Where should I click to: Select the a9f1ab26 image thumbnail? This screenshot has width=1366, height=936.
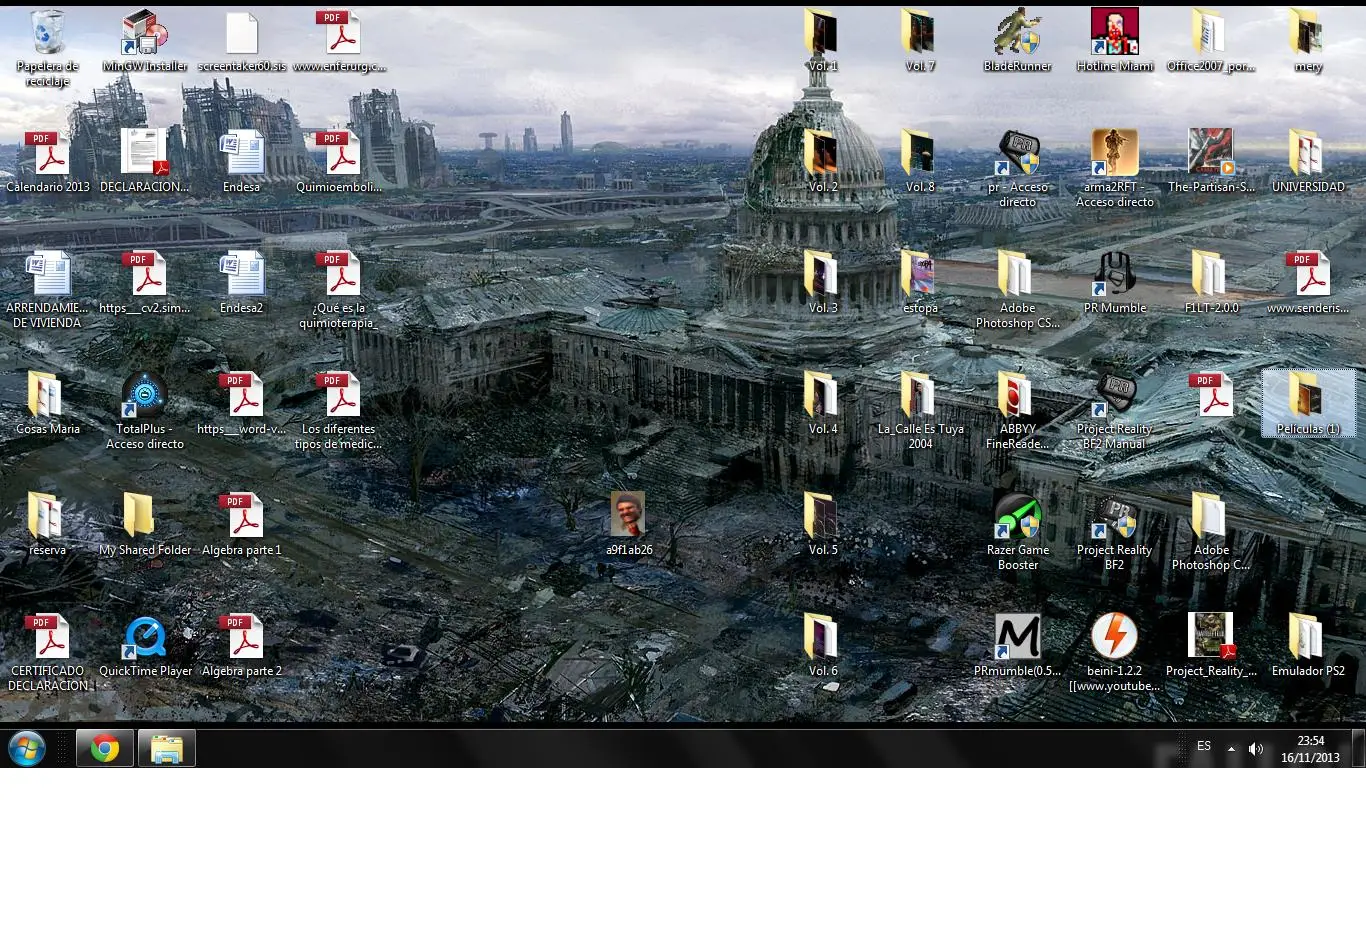point(629,525)
